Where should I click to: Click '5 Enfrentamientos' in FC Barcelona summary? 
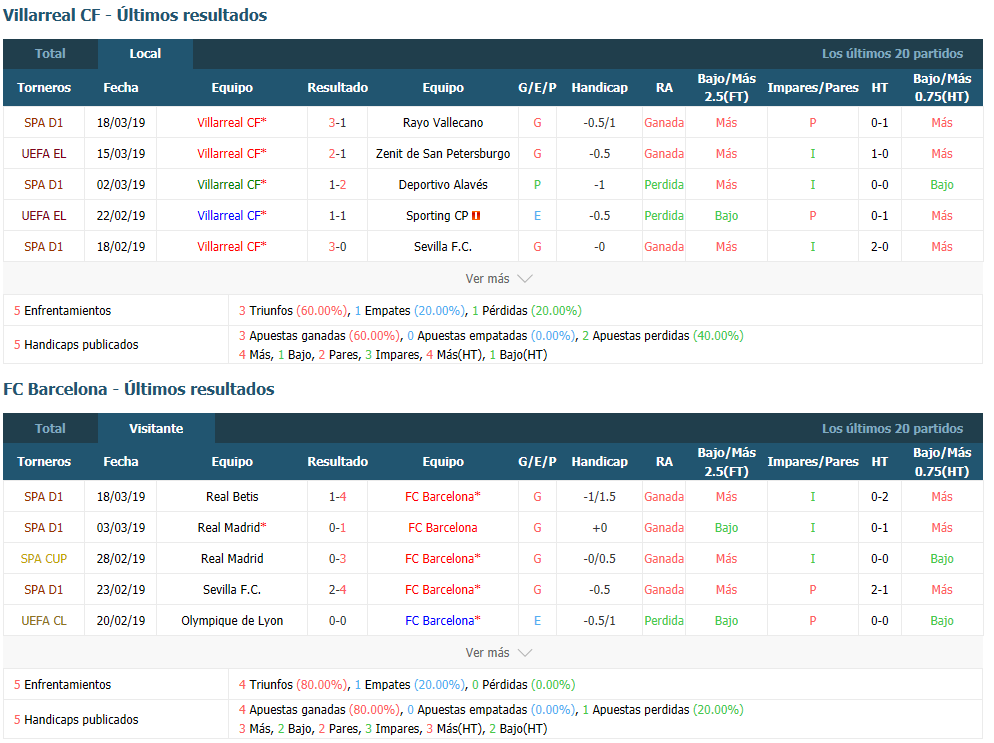click(62, 685)
